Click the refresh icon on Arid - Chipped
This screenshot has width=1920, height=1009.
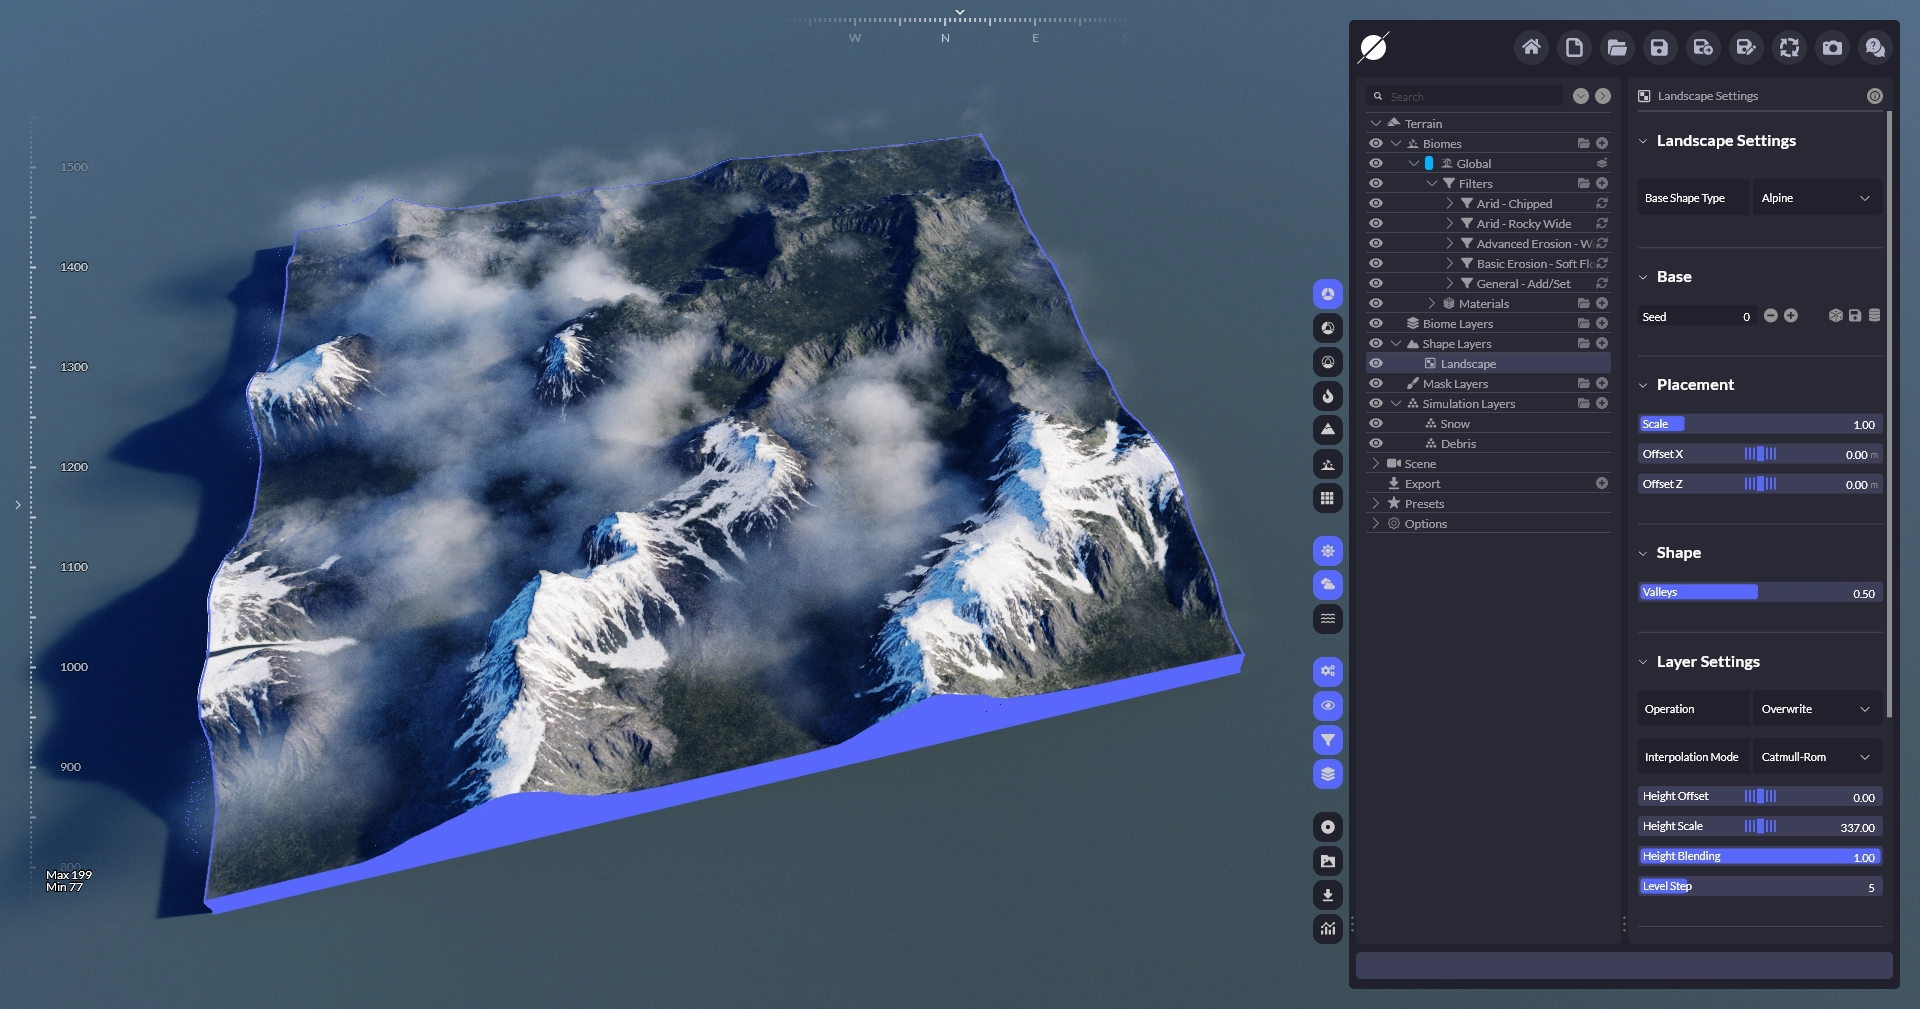[1602, 203]
